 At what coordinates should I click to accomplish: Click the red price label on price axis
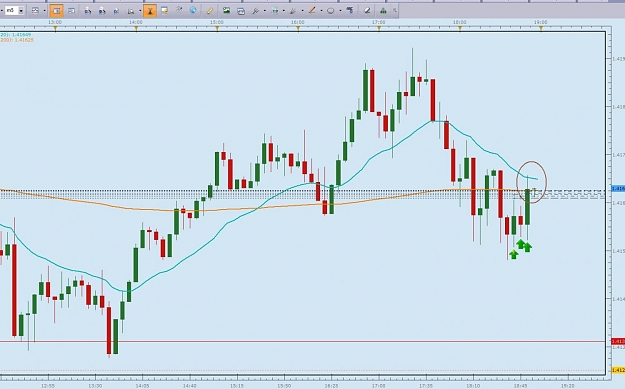pos(618,342)
